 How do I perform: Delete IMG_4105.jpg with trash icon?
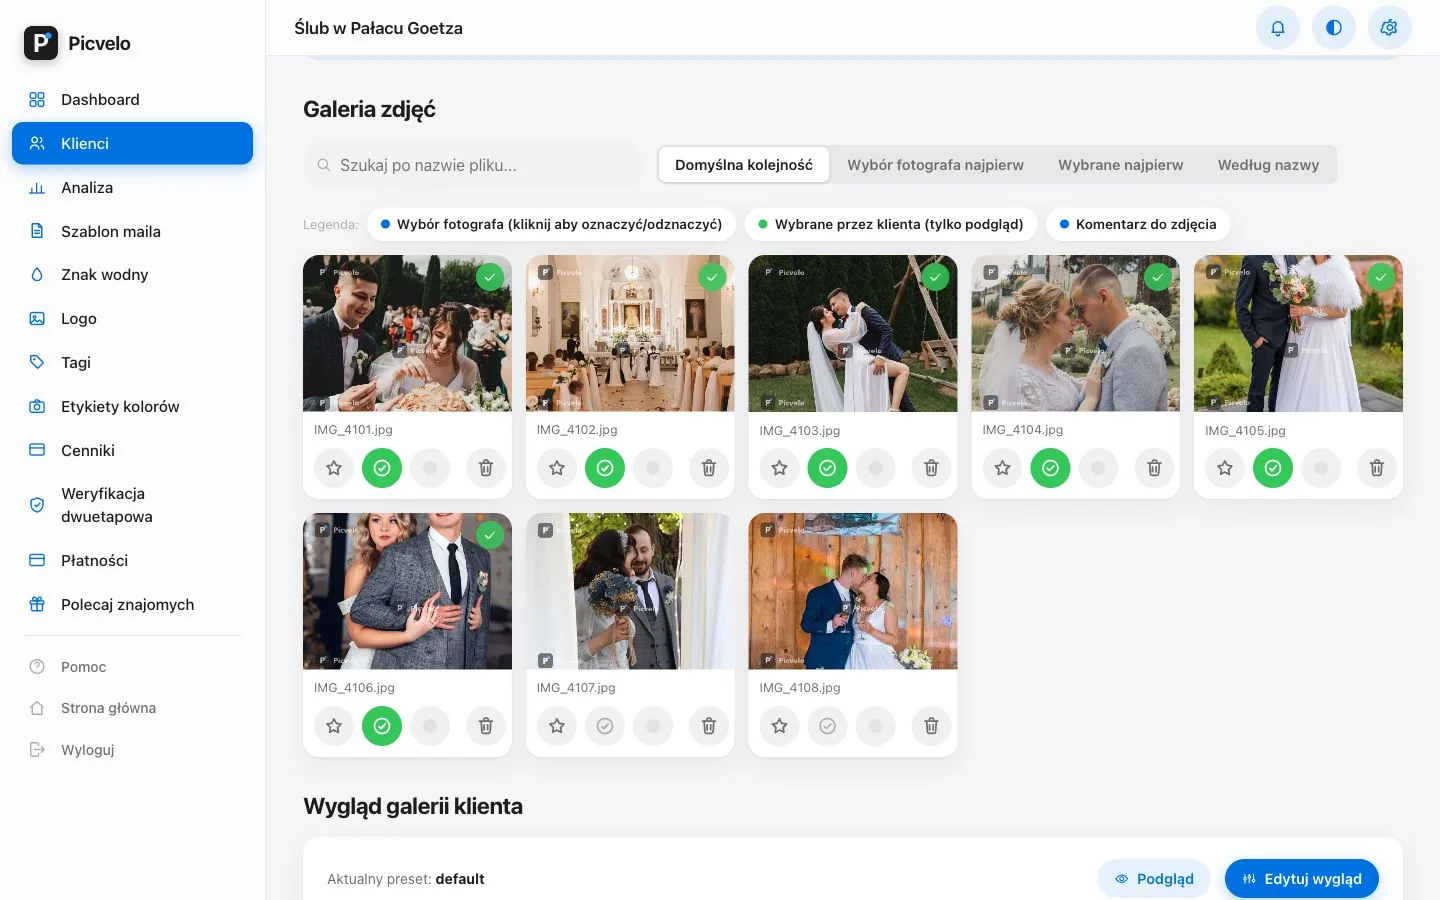1377,468
